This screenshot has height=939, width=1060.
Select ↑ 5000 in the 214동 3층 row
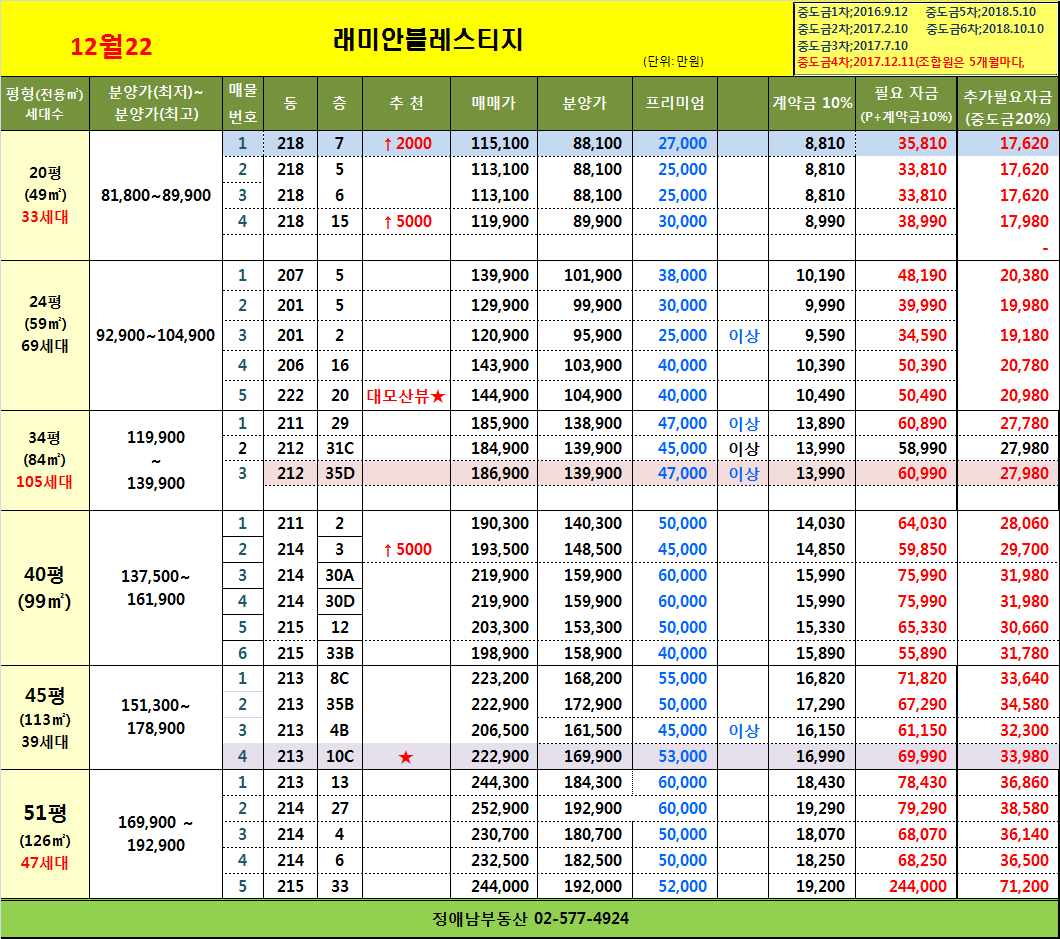coord(407,550)
